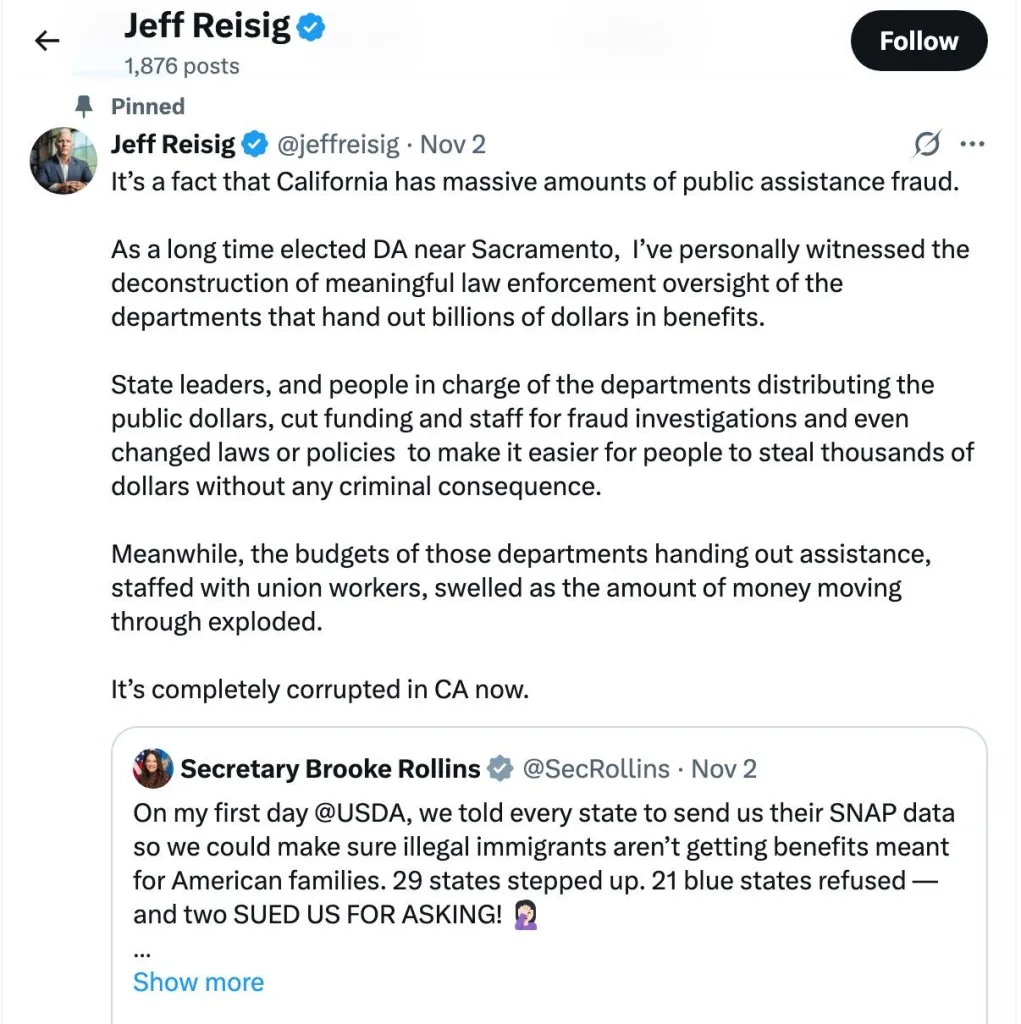Click Jeff Reisig's profile avatar photo
Viewport: 1021px width, 1024px height.
64,160
